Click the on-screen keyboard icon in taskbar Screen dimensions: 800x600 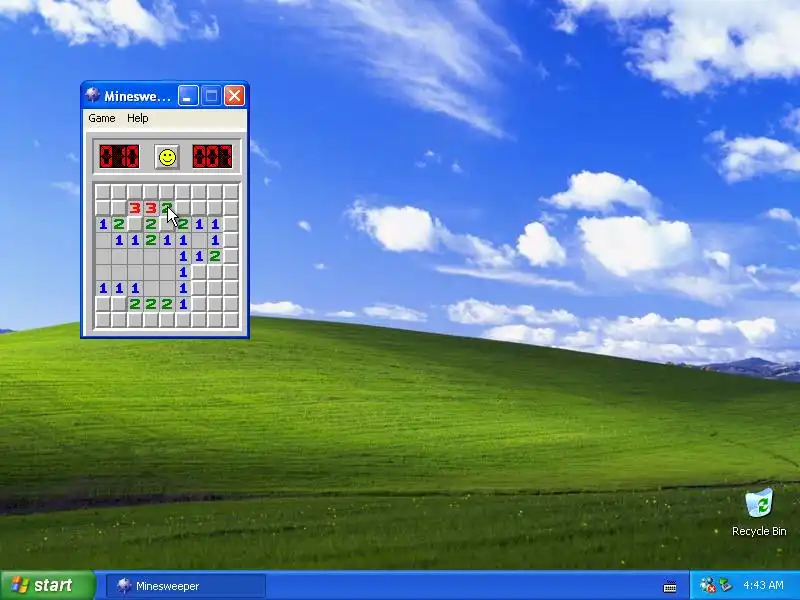tap(670, 587)
